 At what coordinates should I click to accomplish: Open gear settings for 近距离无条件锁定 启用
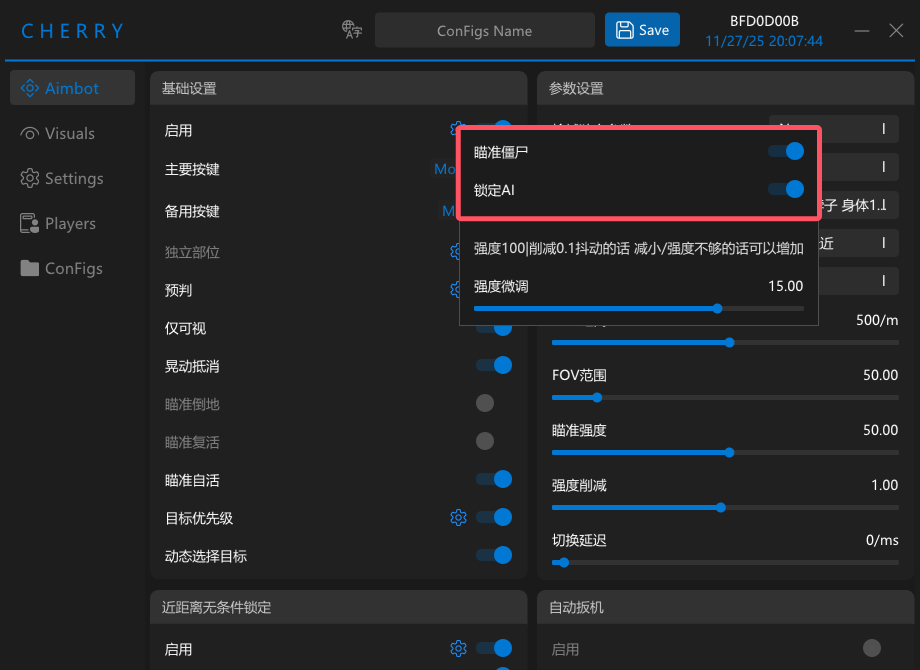tap(458, 648)
